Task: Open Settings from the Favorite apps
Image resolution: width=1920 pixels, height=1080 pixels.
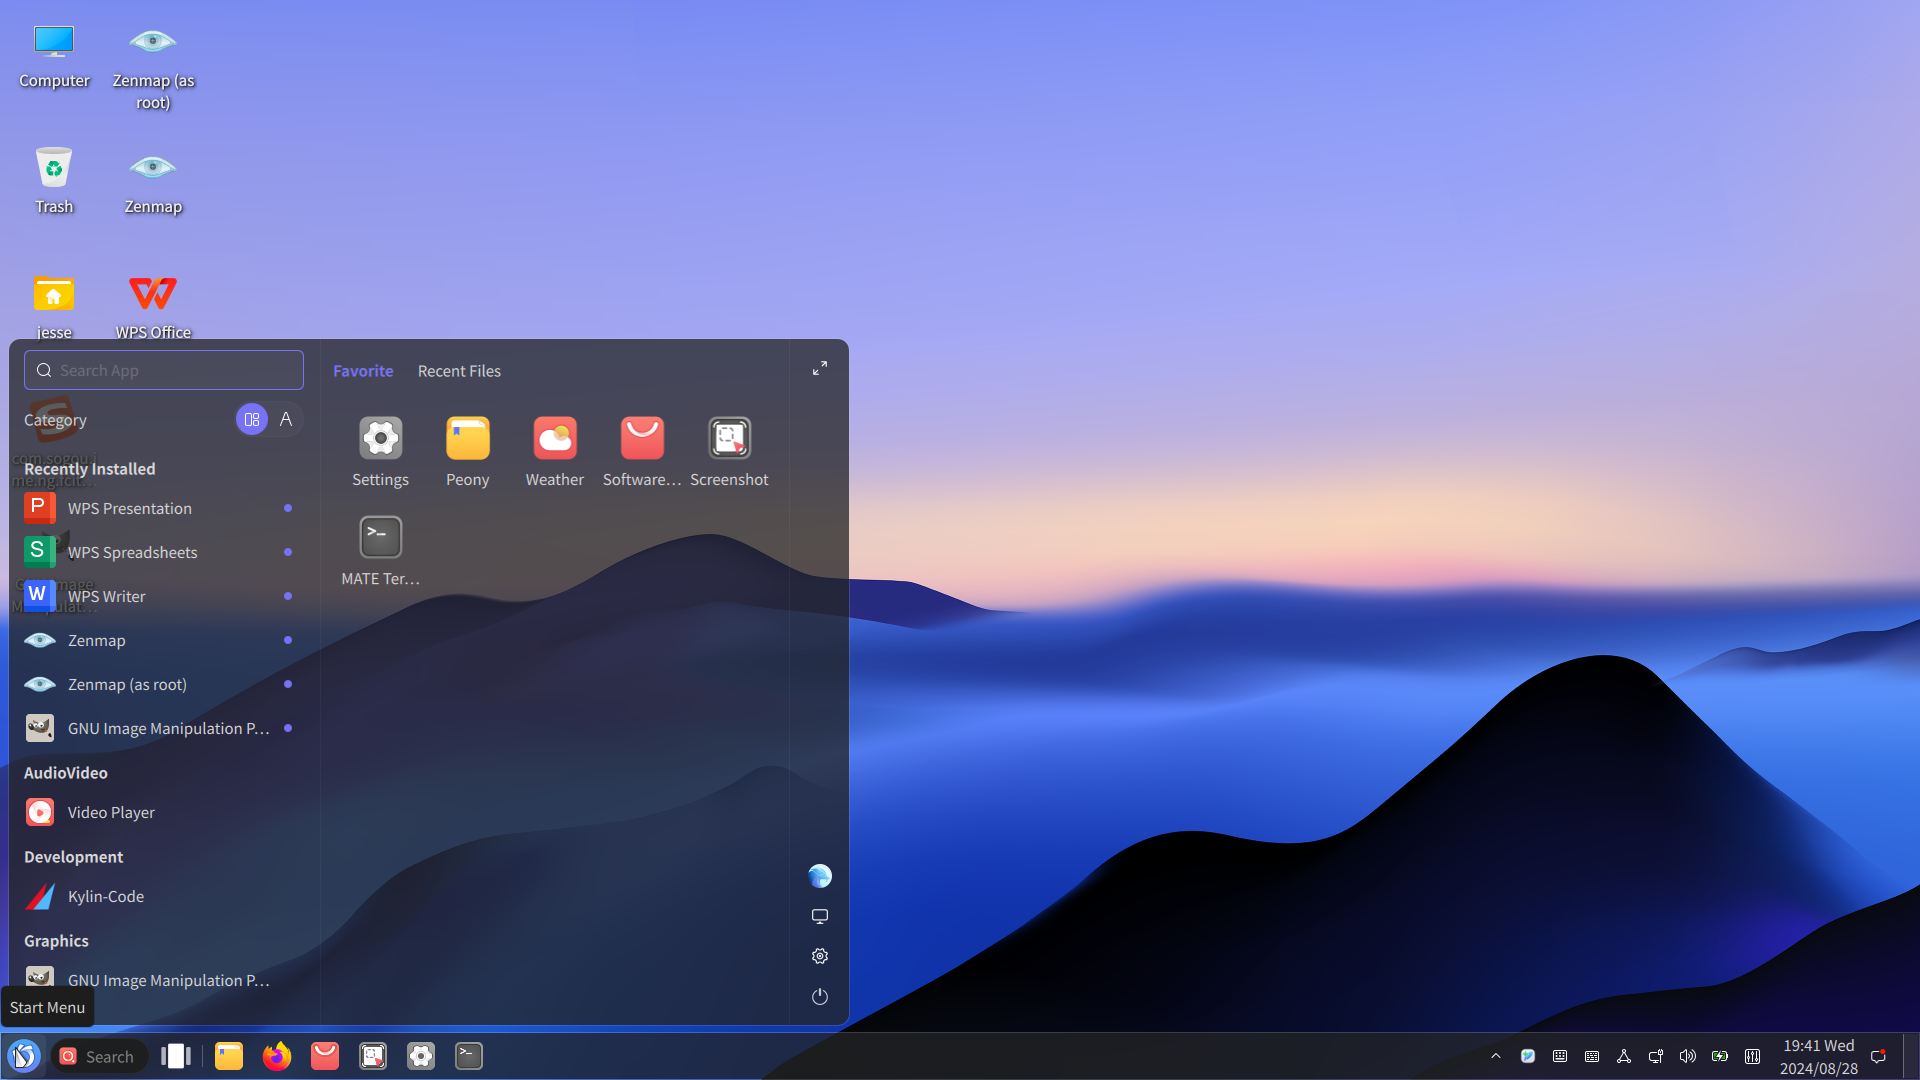Action: click(380, 452)
